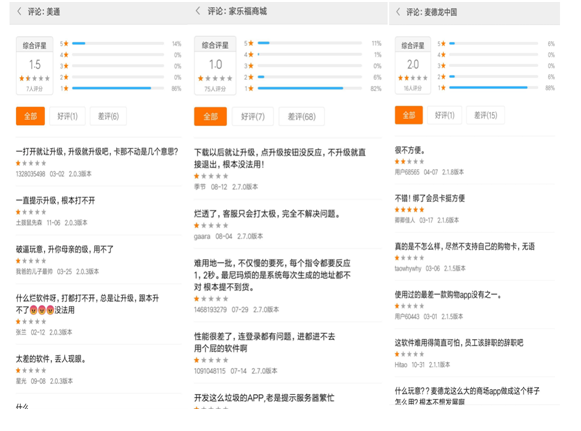Open review '一直提示升级,根本打不开'
This screenshot has width=581, height=431.
(x=55, y=200)
